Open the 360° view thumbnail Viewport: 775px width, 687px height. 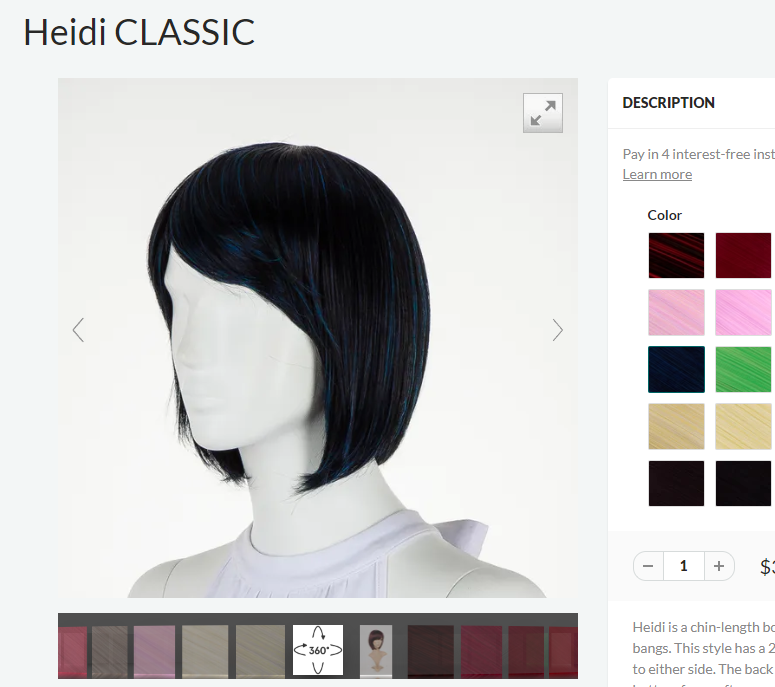coord(318,650)
